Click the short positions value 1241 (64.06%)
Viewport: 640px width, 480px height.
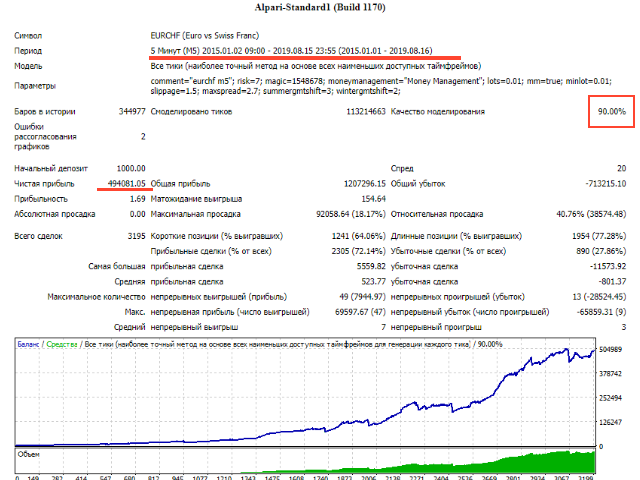point(359,236)
